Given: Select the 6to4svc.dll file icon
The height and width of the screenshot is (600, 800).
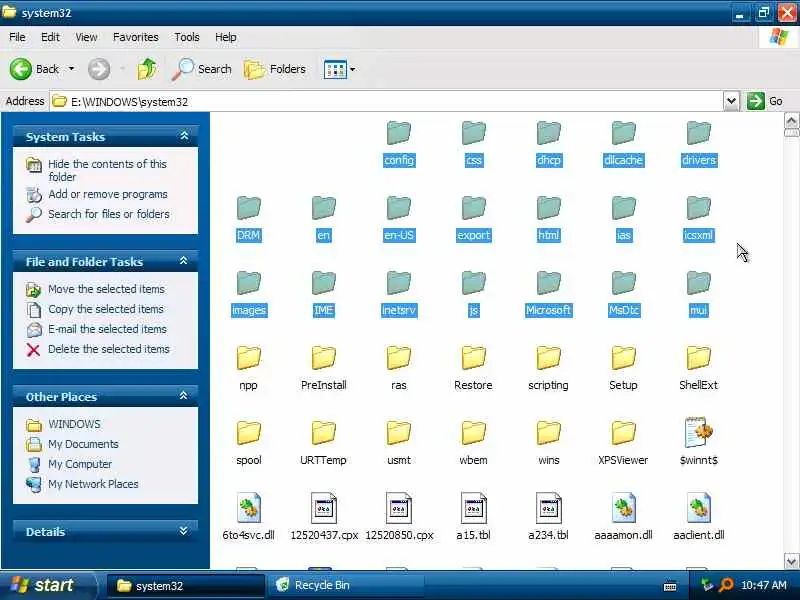Looking at the screenshot, I should (x=248, y=508).
